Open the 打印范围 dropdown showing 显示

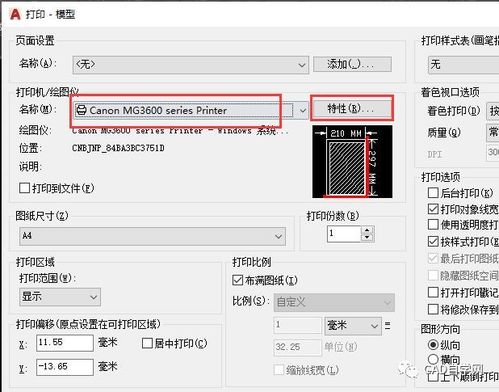pos(60,296)
